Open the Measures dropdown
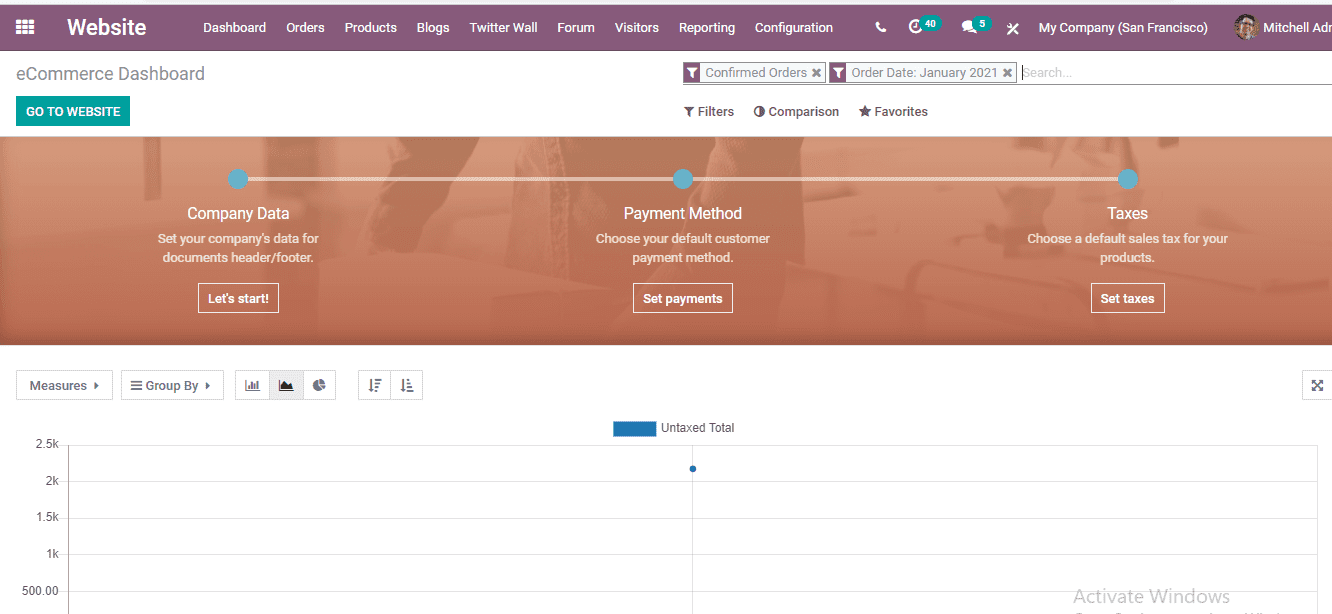Viewport: 1332px width, 614px height. [x=64, y=385]
